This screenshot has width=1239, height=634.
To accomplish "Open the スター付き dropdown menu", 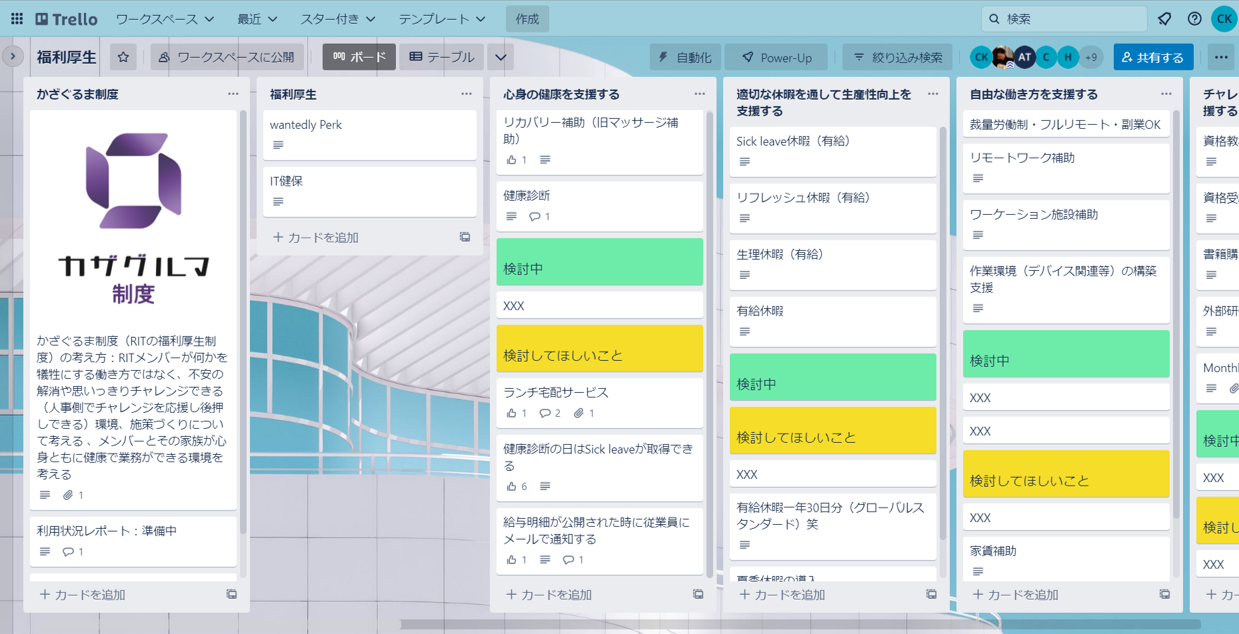I will point(338,19).
